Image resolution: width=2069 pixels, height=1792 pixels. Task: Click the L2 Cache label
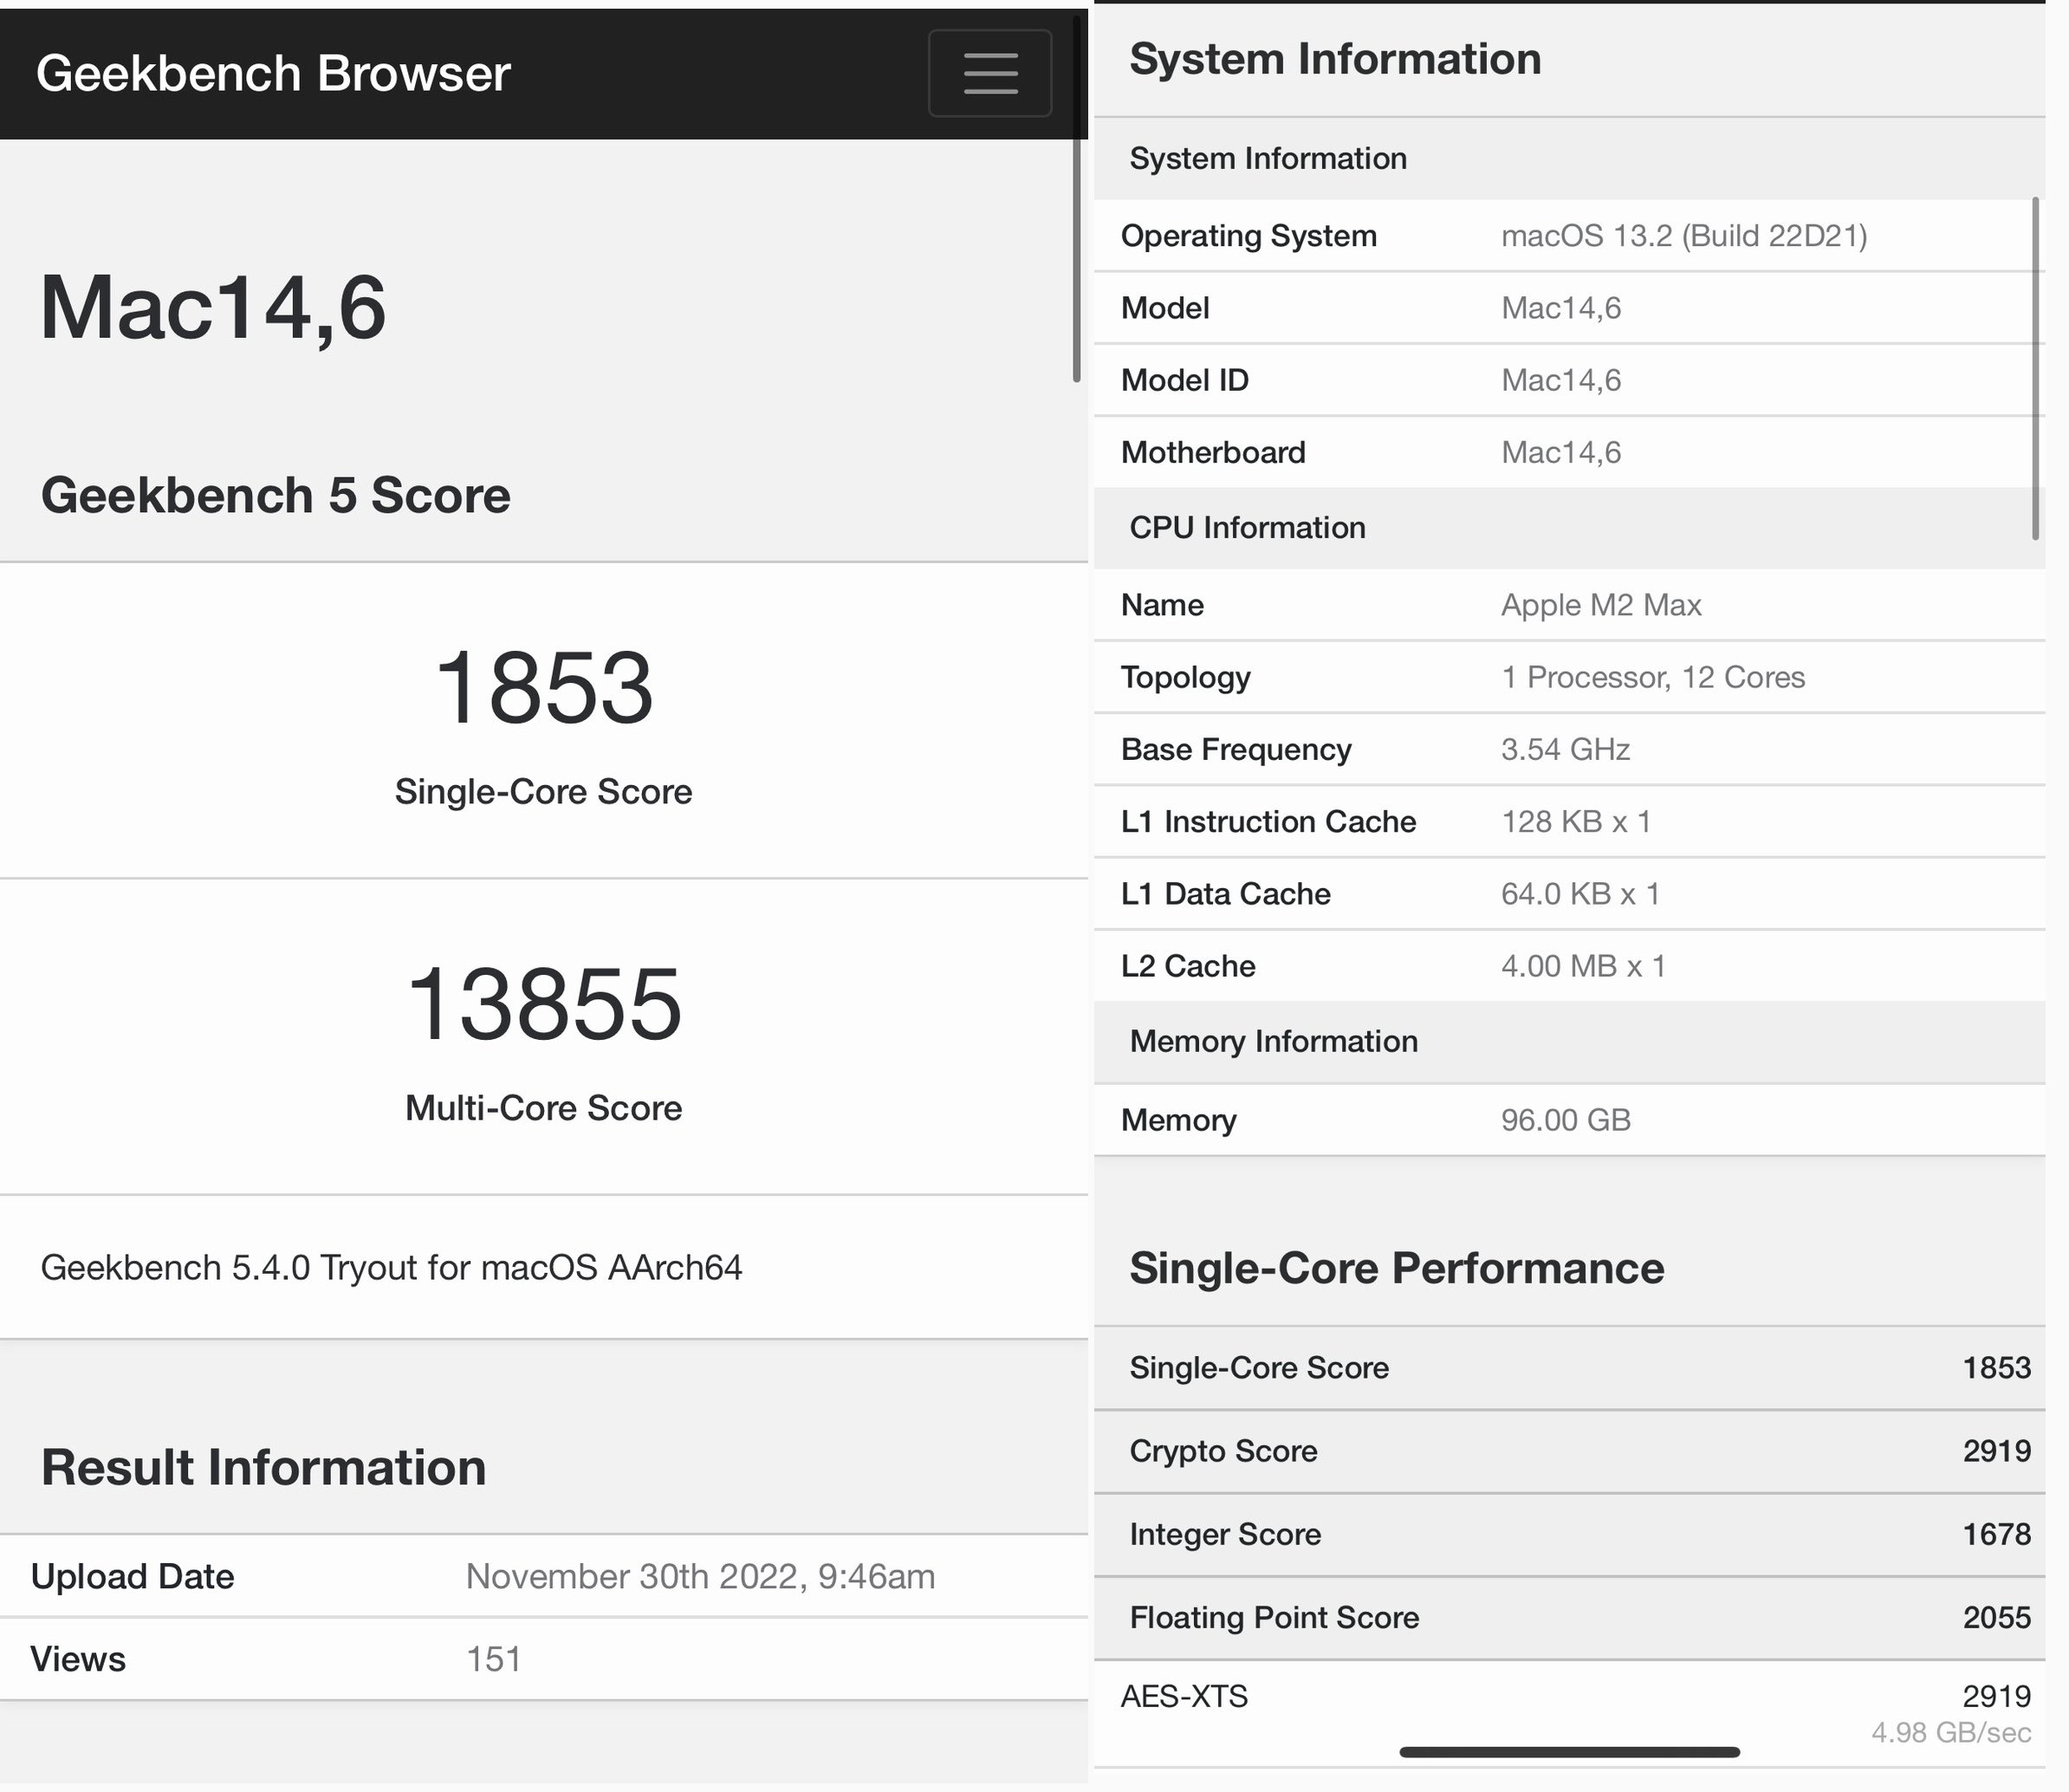[x=1188, y=966]
